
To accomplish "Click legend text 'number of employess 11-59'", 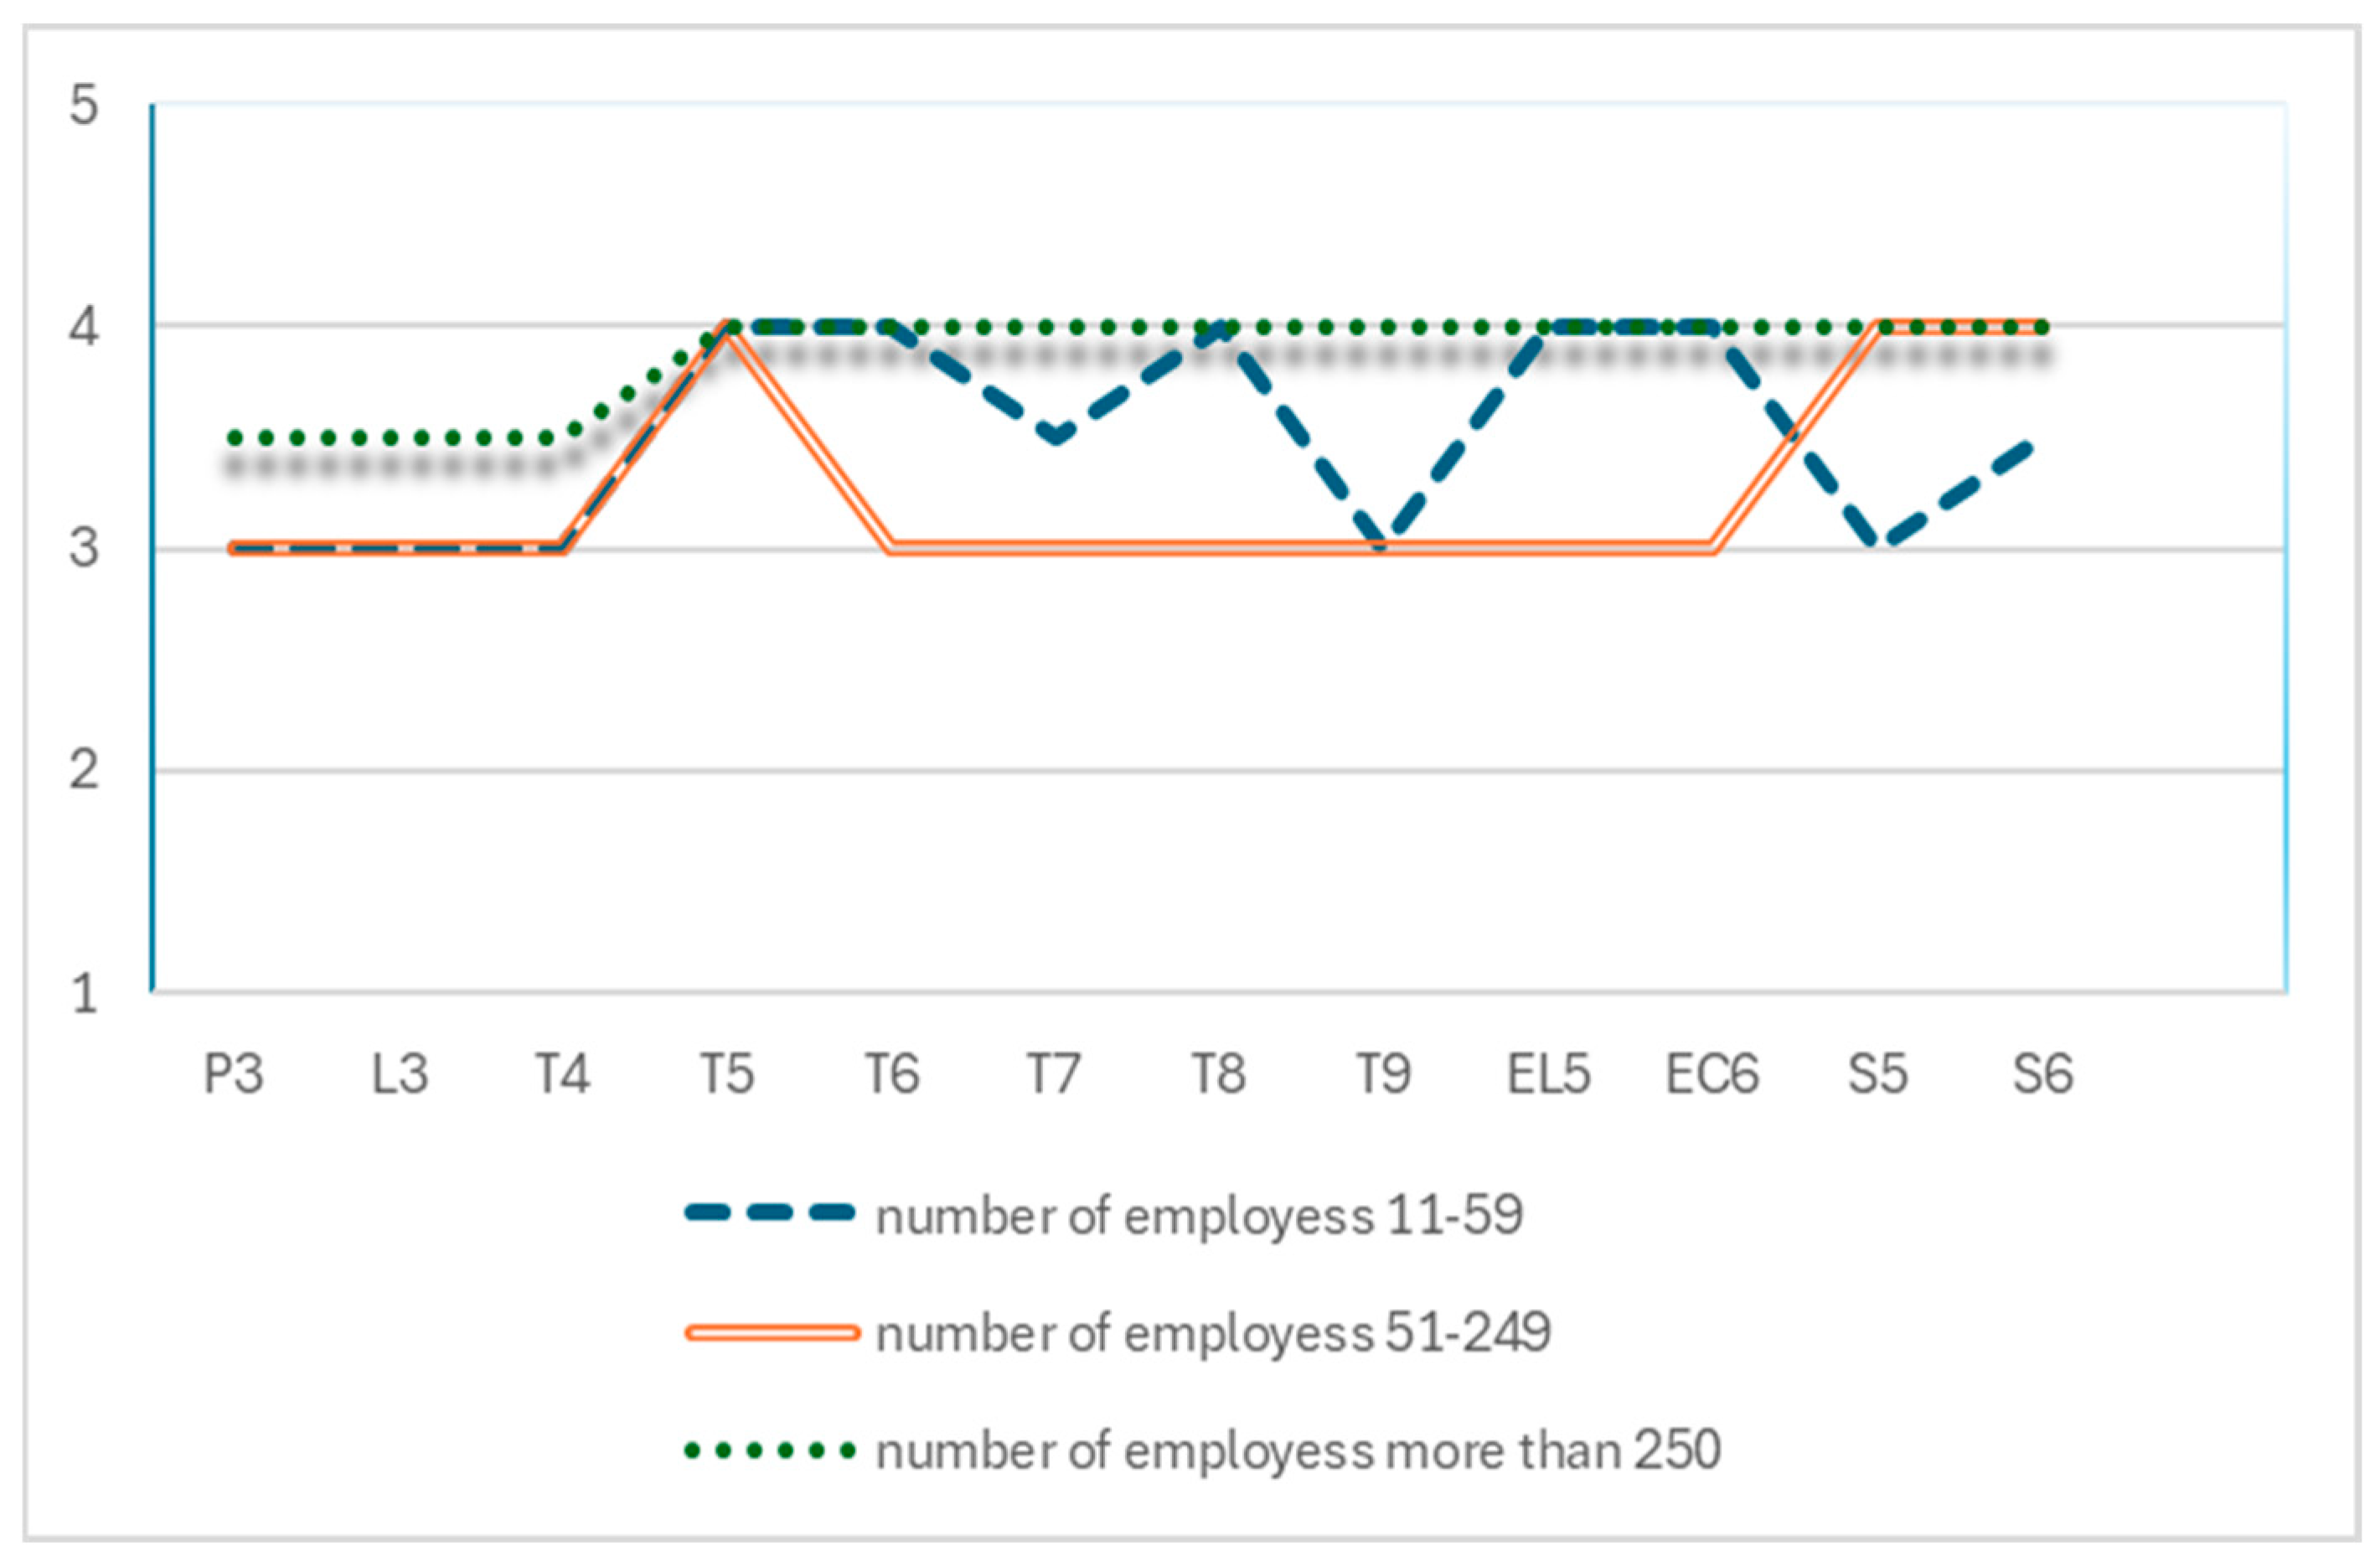I will [1199, 1216].
